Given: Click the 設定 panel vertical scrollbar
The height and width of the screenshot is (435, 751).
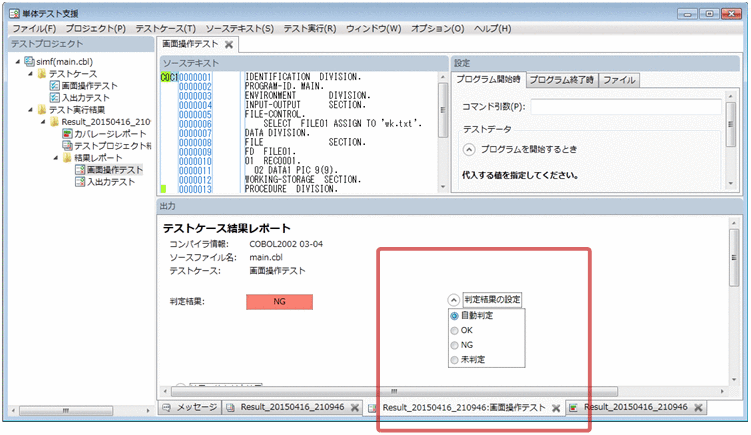Looking at the screenshot, I should pyautogui.click(x=730, y=124).
